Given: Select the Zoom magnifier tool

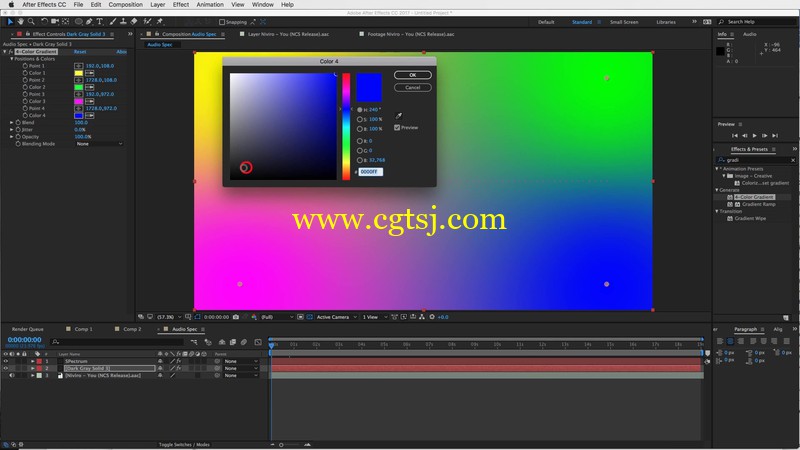Looking at the screenshot, I should pos(31,21).
